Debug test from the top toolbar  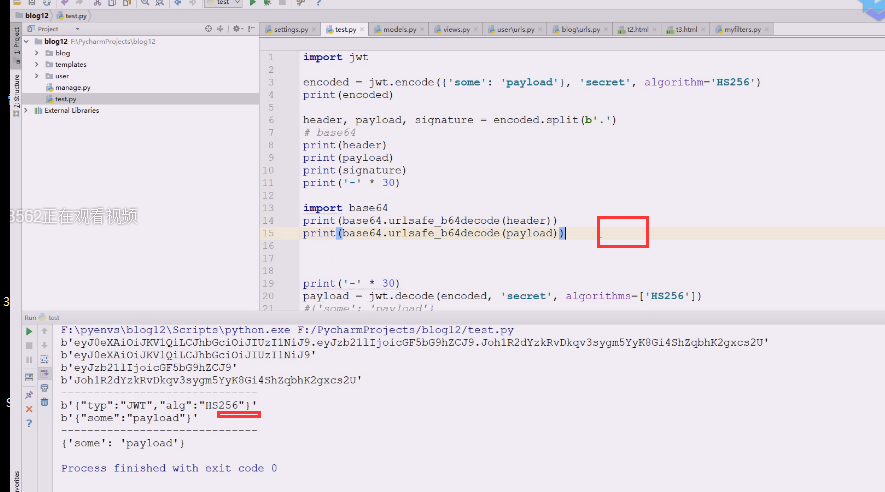pyautogui.click(x=267, y=2)
